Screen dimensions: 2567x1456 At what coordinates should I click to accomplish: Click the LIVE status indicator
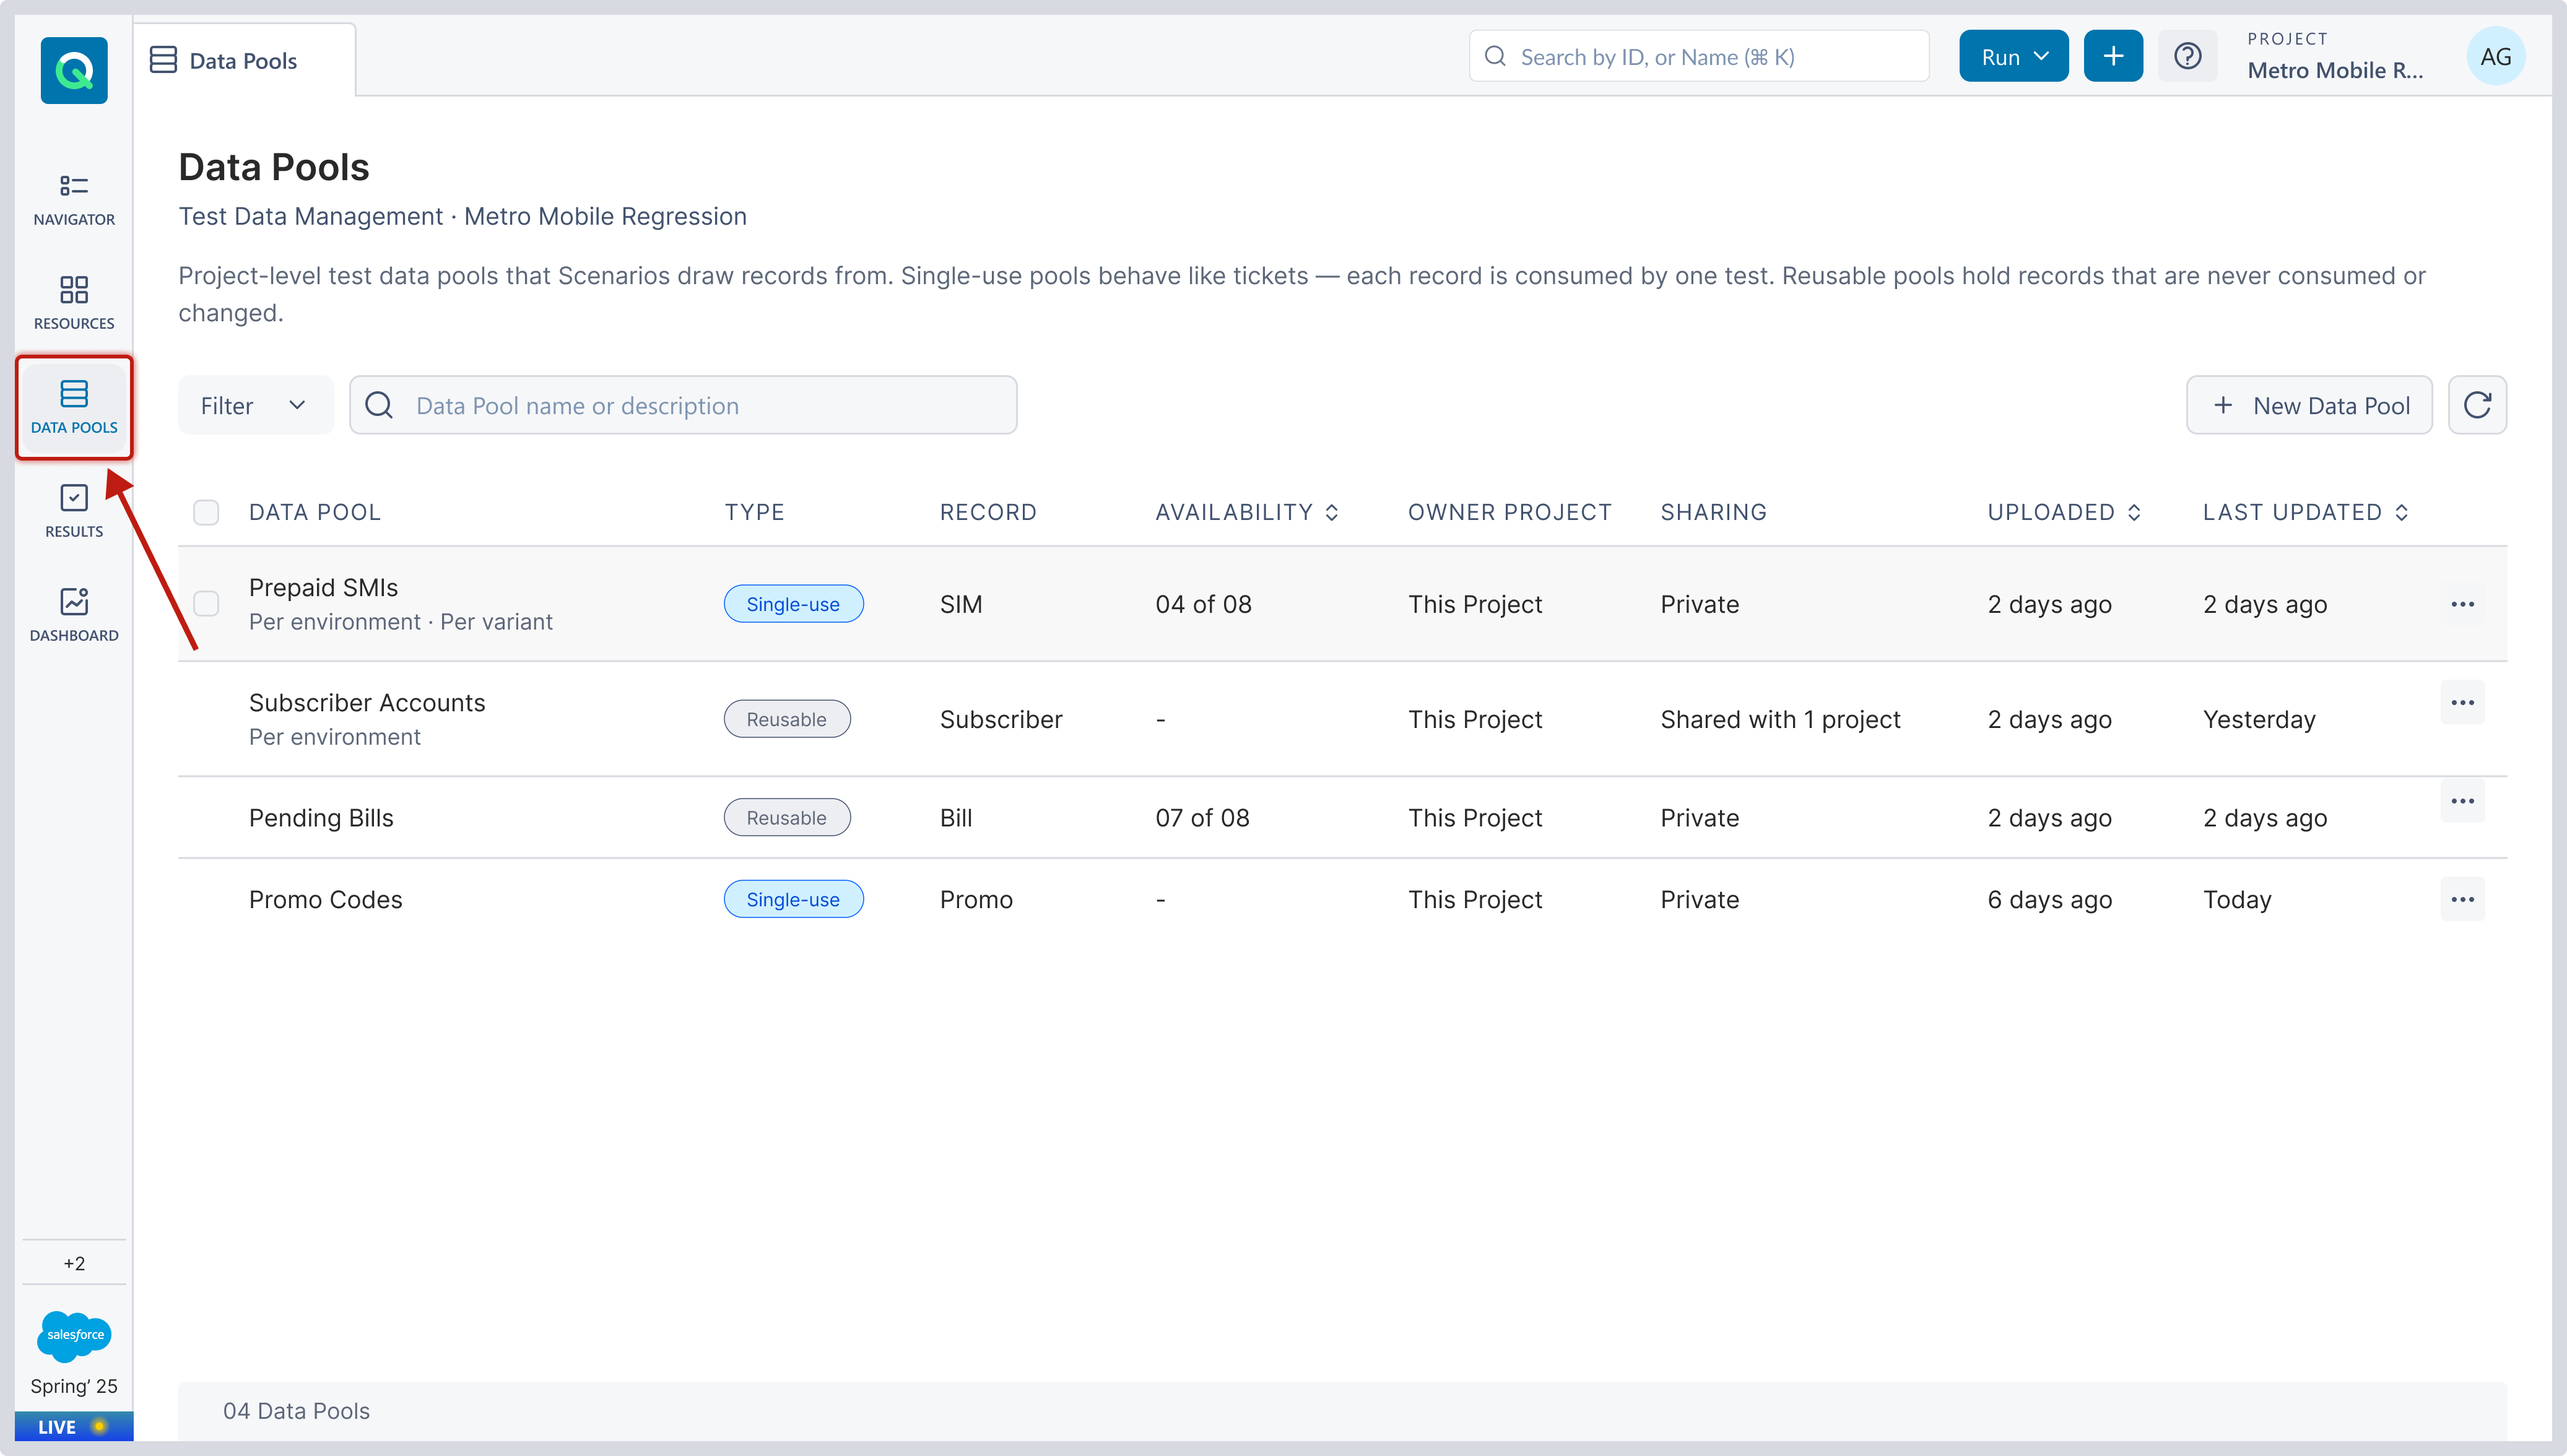[x=74, y=1426]
